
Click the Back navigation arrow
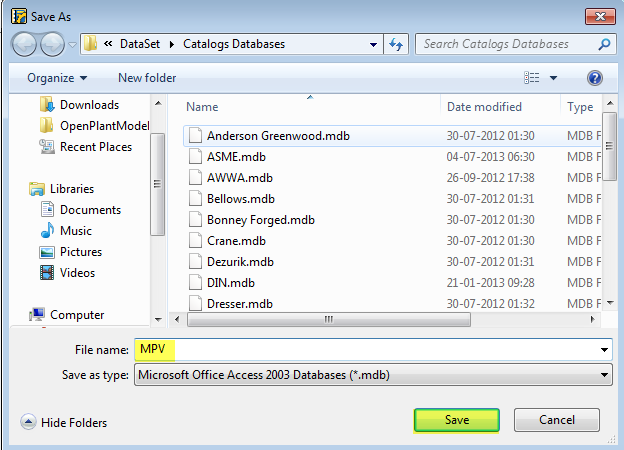[25, 44]
